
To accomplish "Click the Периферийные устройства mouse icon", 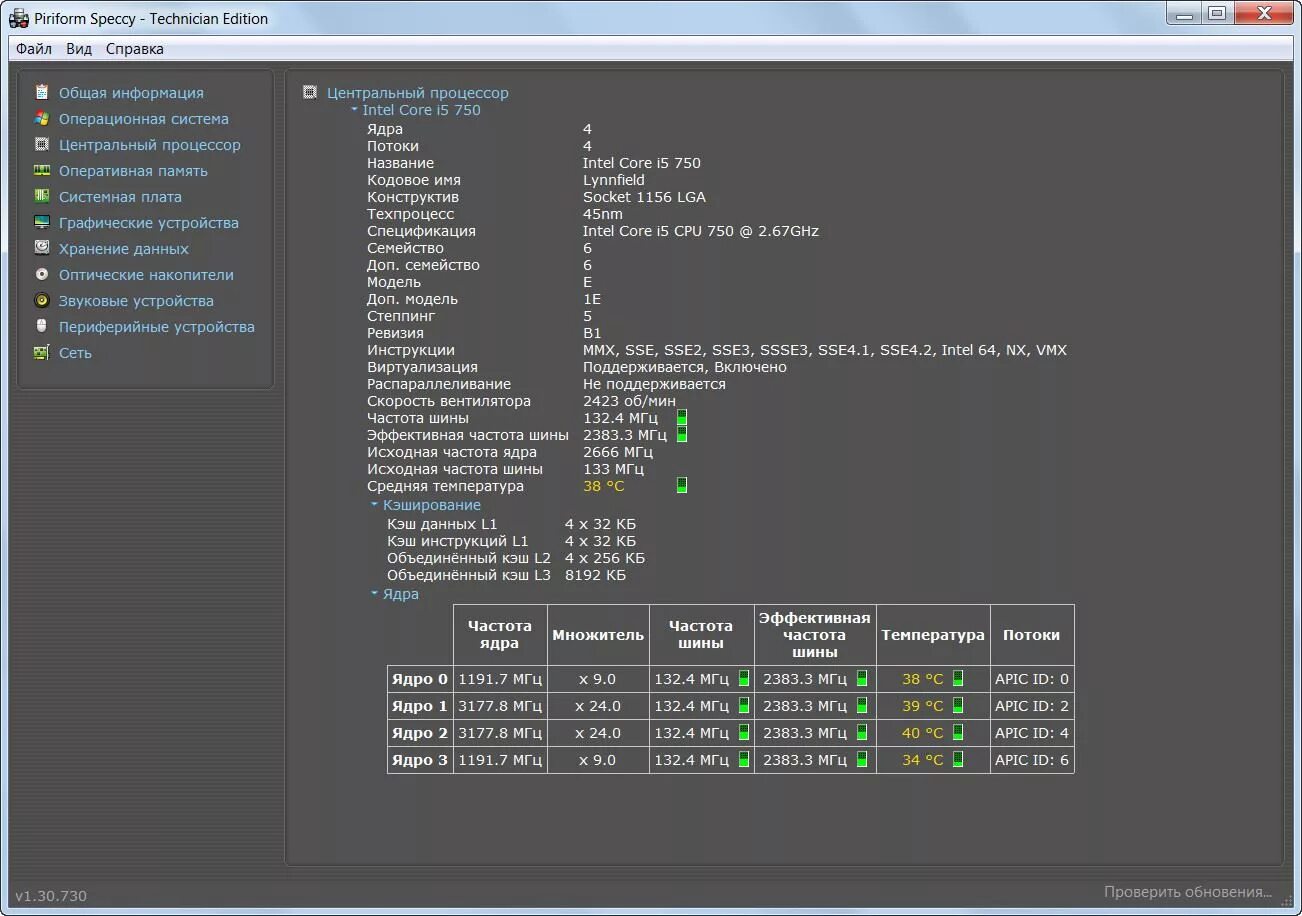I will (42, 326).
